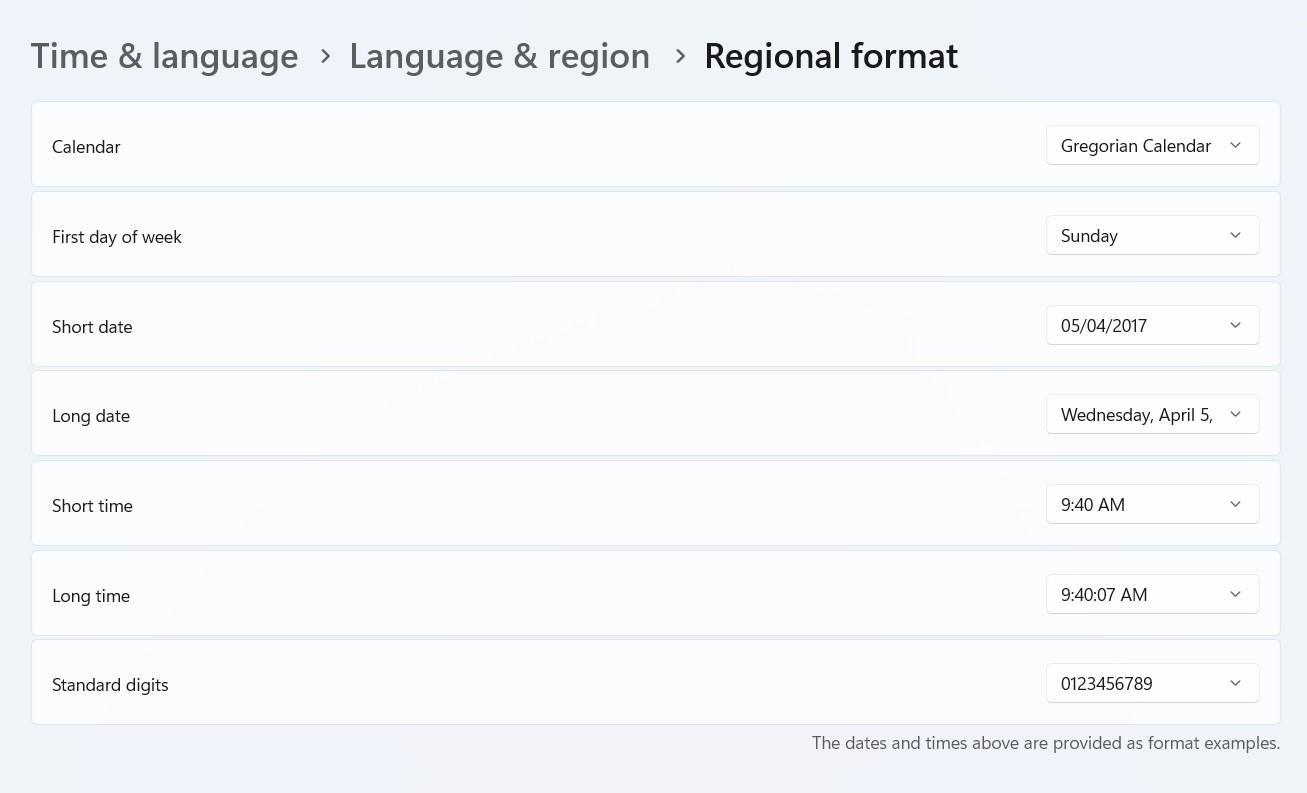Open the First day of week dropdown
The image size is (1307, 793).
(x=1152, y=236)
